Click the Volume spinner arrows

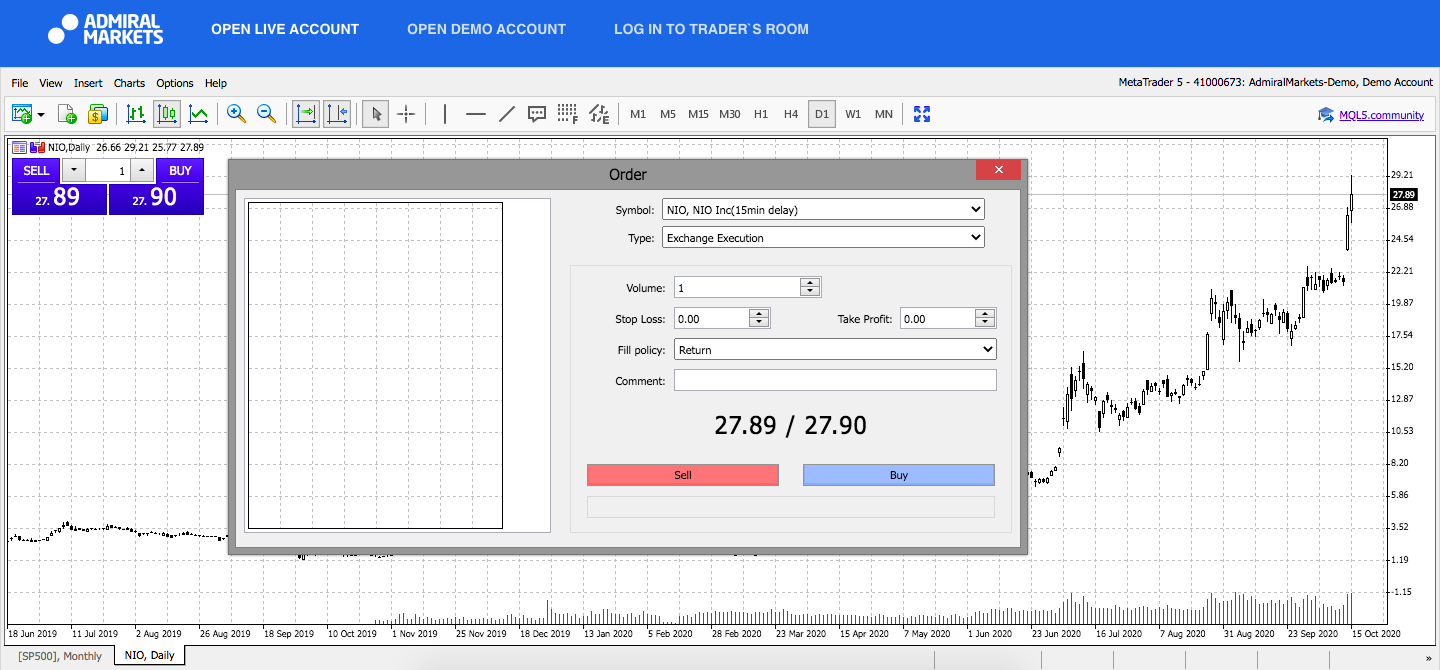[x=810, y=288]
